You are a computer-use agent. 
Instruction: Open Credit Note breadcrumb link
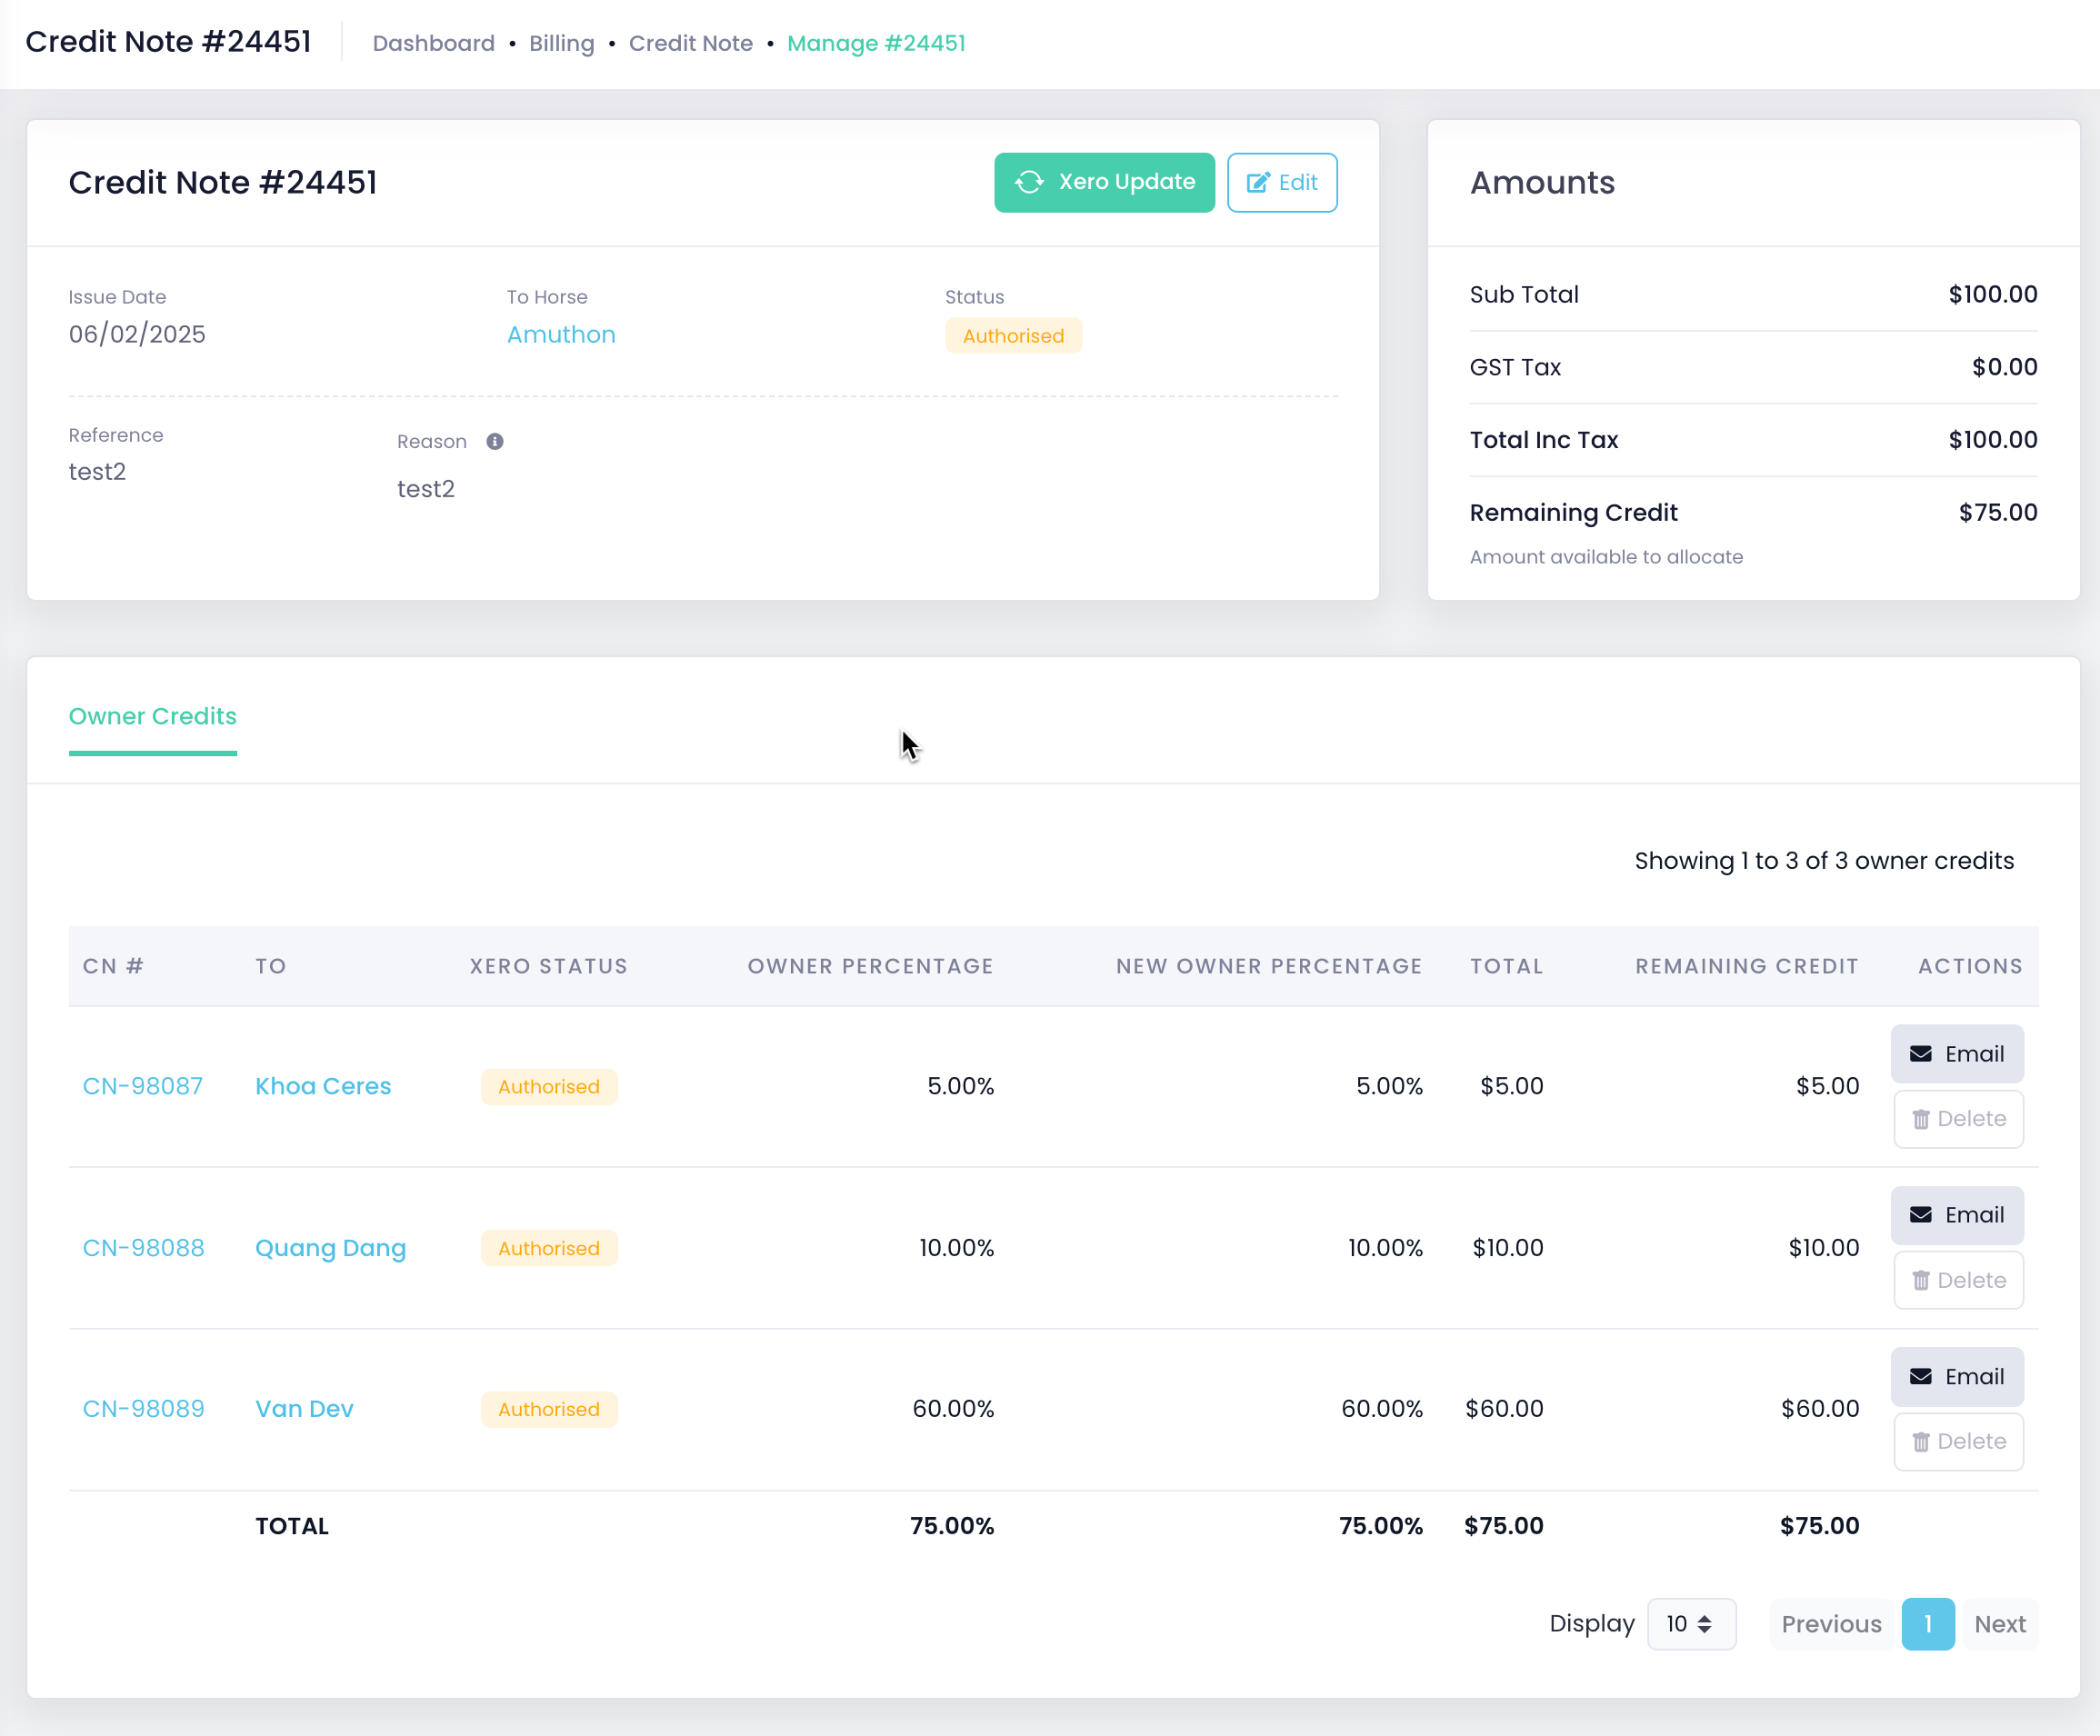point(690,43)
